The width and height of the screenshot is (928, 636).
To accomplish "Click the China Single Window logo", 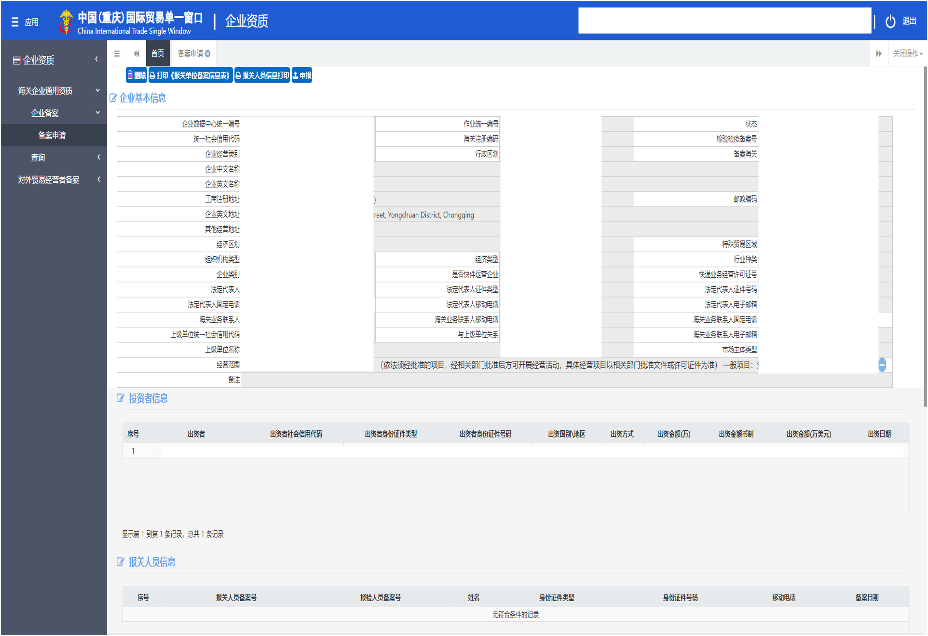I will pos(65,20).
